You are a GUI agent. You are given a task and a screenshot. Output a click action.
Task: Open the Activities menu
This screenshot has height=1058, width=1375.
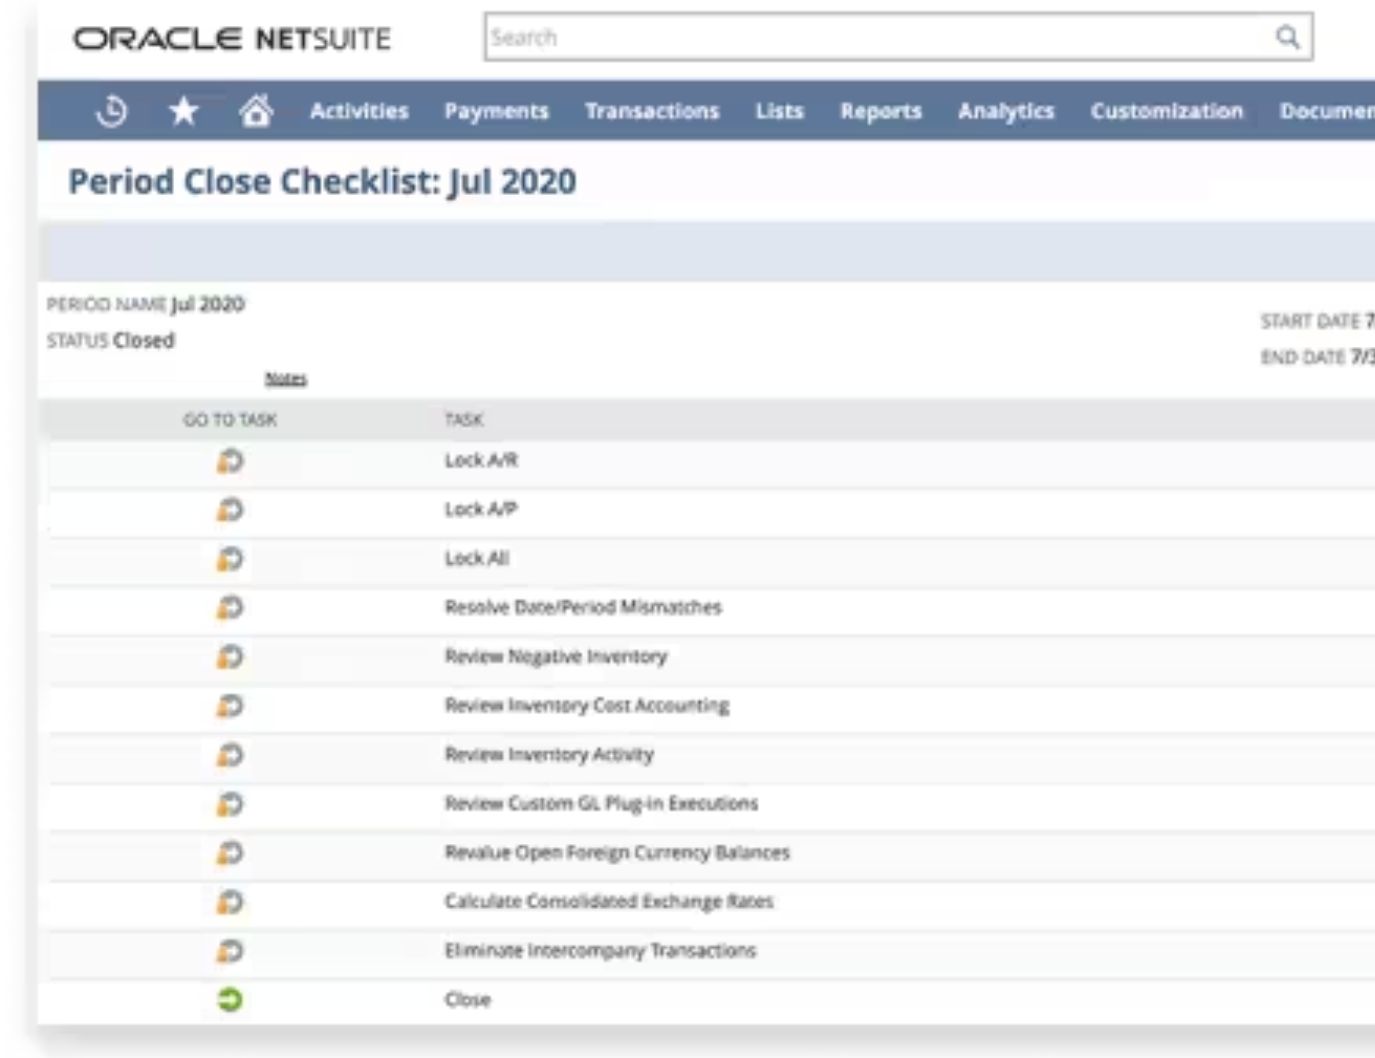click(x=359, y=111)
